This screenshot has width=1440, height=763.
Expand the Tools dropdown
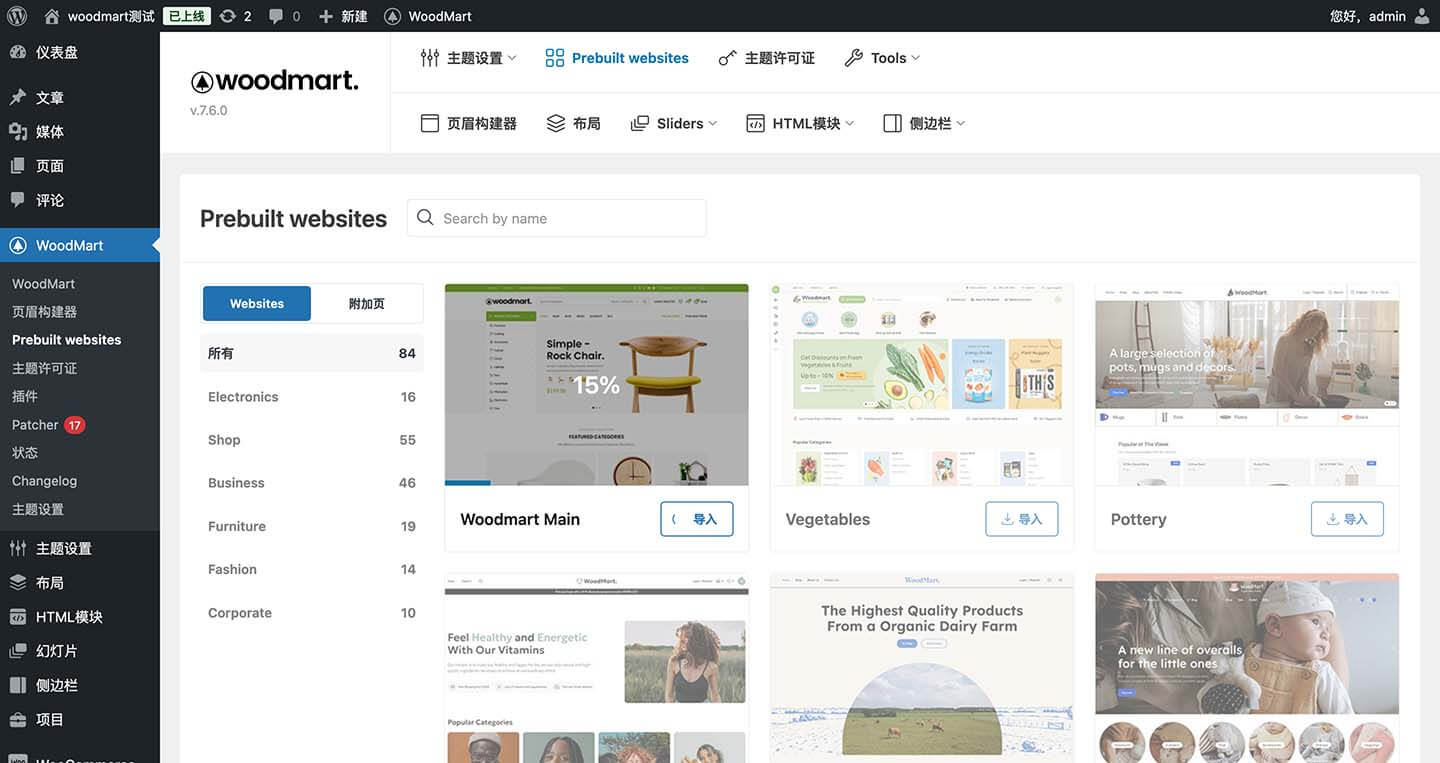point(882,58)
